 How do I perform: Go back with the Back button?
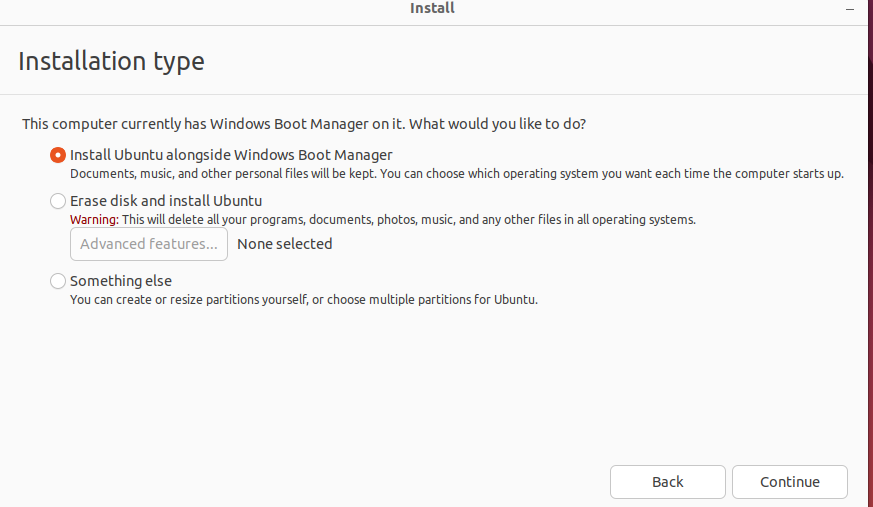668,482
